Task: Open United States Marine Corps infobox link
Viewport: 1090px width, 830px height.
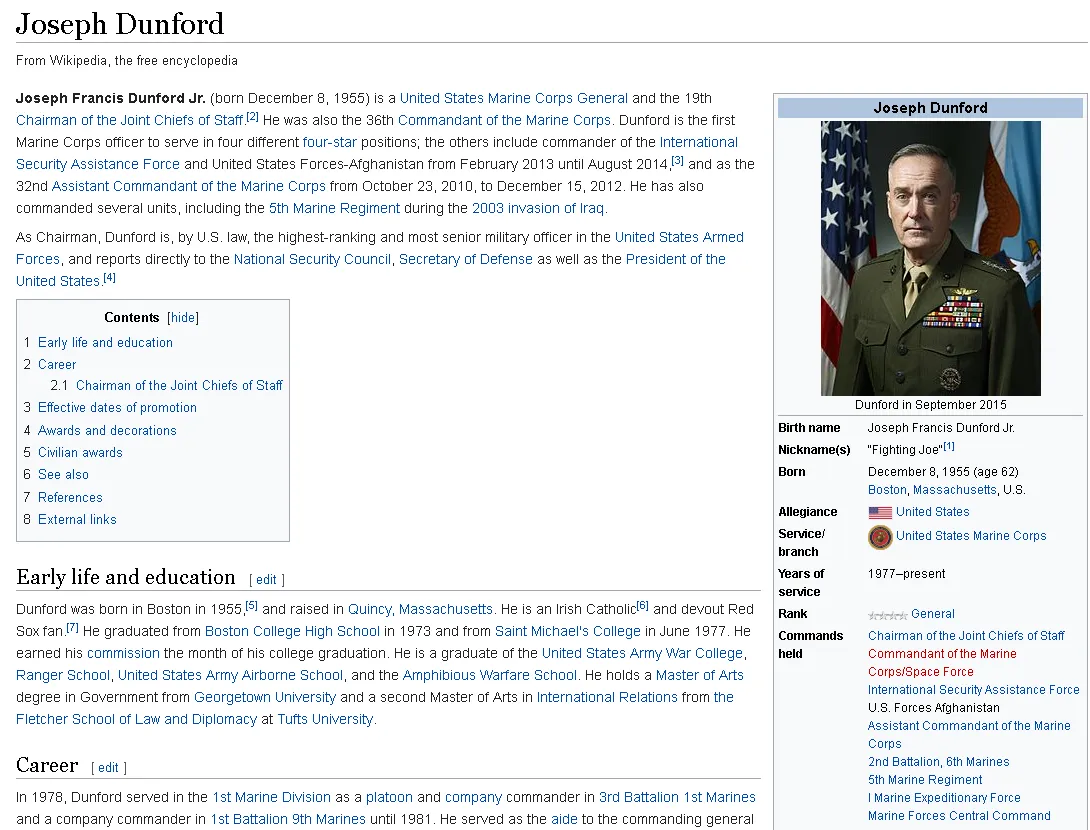Action: [x=970, y=536]
